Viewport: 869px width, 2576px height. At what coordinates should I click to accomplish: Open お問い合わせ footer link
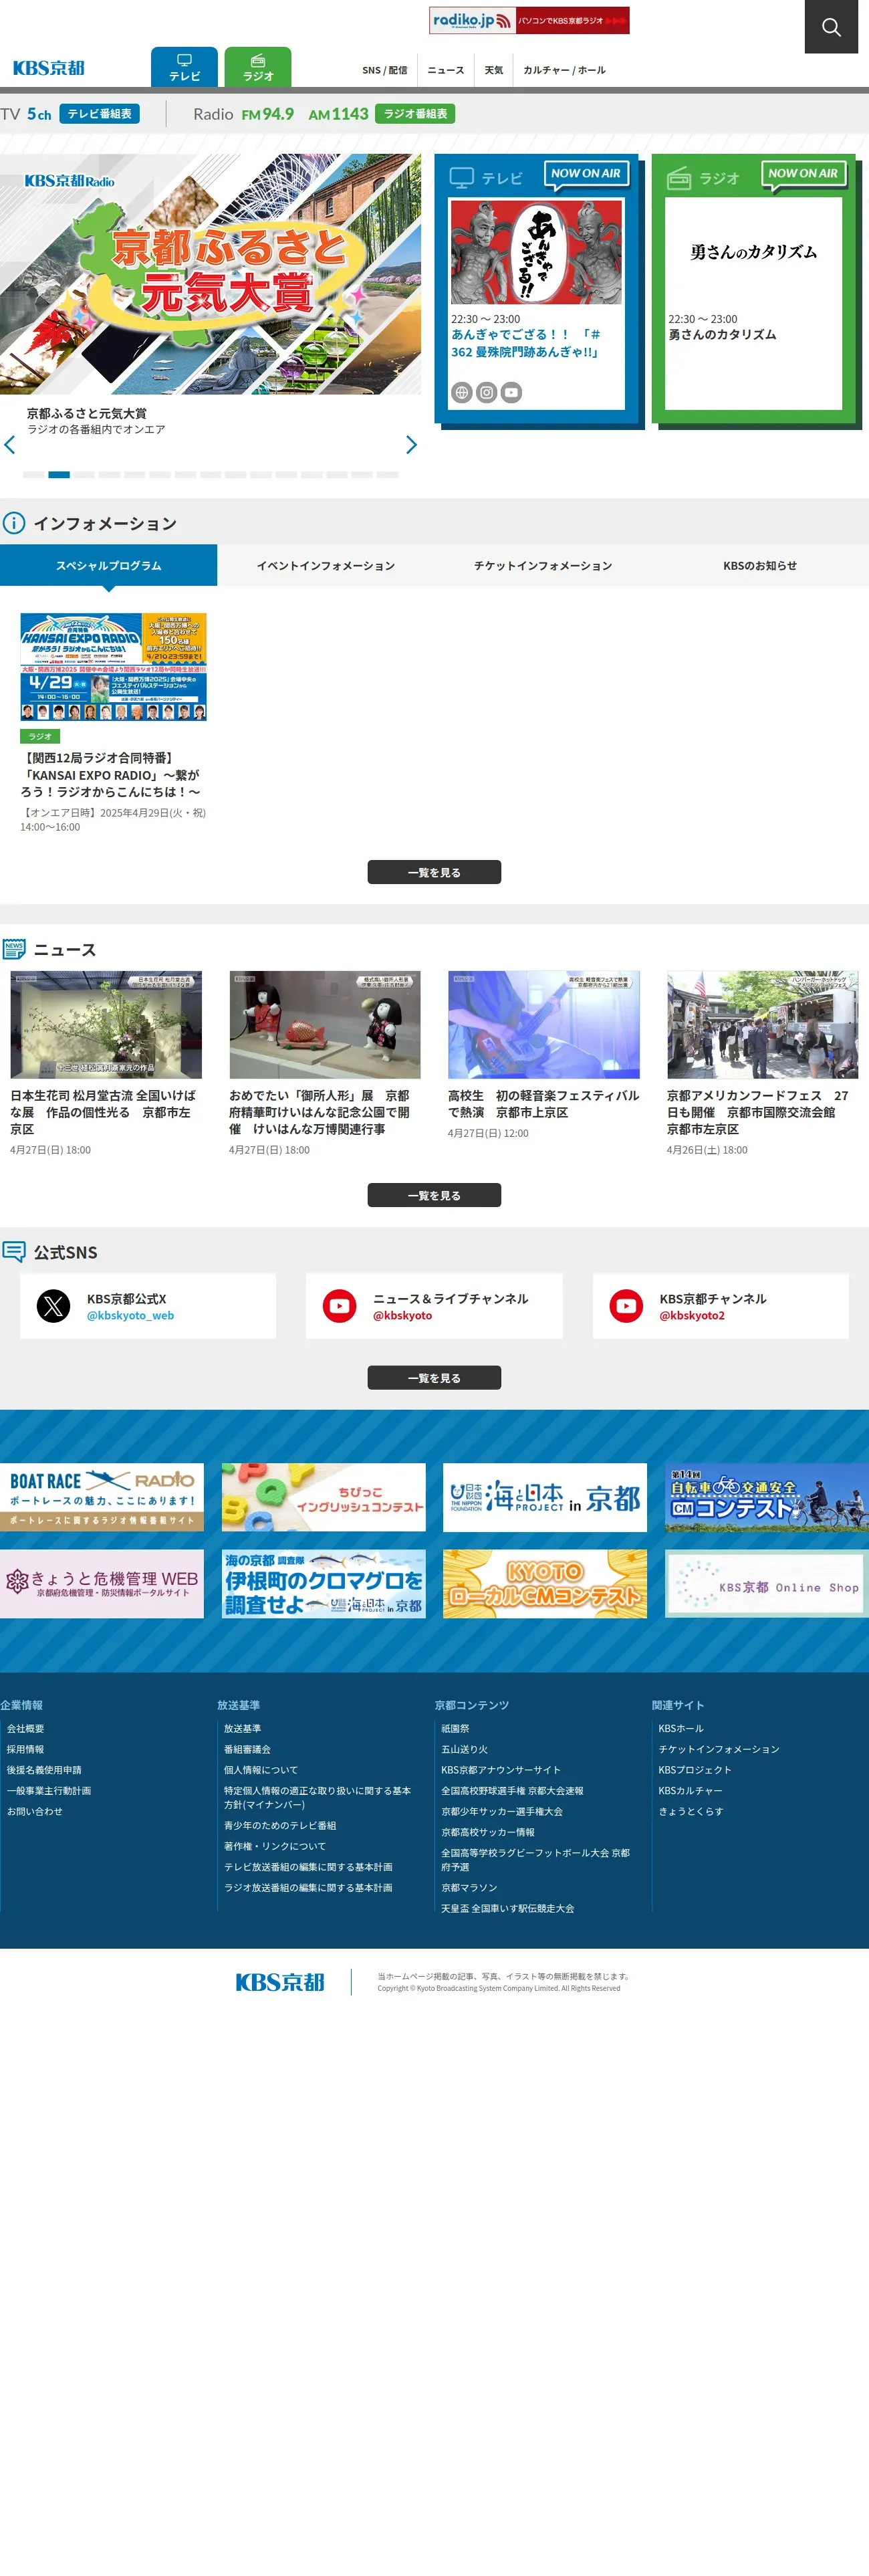(34, 1811)
